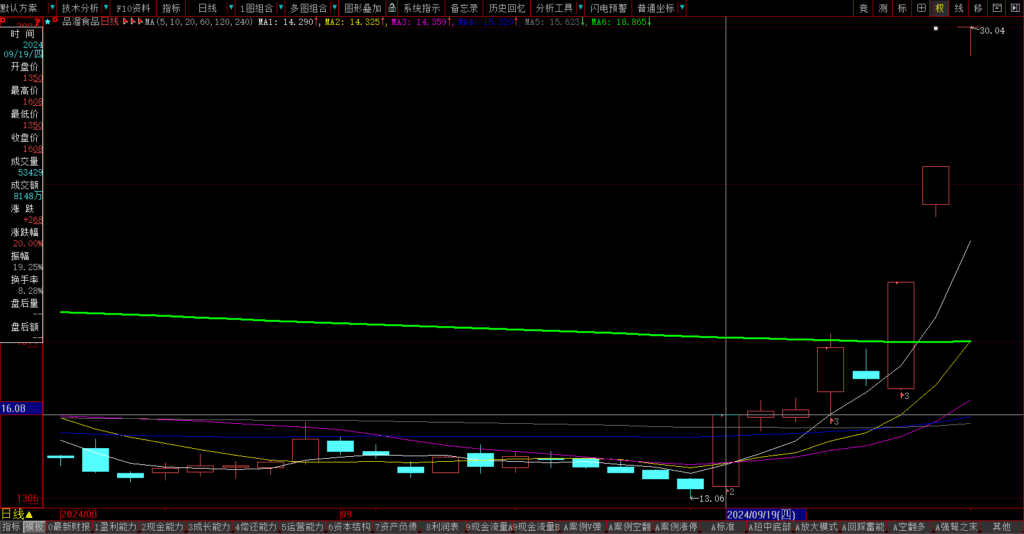Image resolution: width=1024 pixels, height=534 pixels.
Task: Click the star icon before 品渥食品
Action: click(47, 20)
